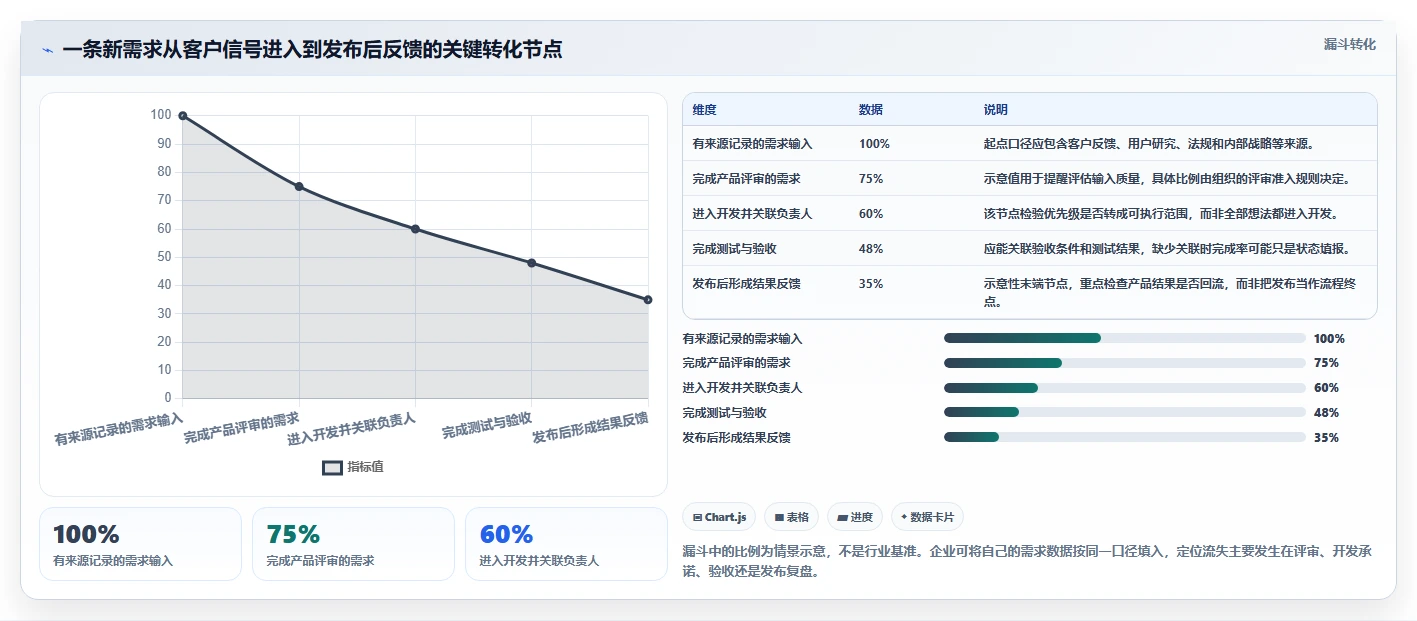The height and width of the screenshot is (621, 1417).
Task: Click the chart data point at value 60
Action: tap(415, 229)
